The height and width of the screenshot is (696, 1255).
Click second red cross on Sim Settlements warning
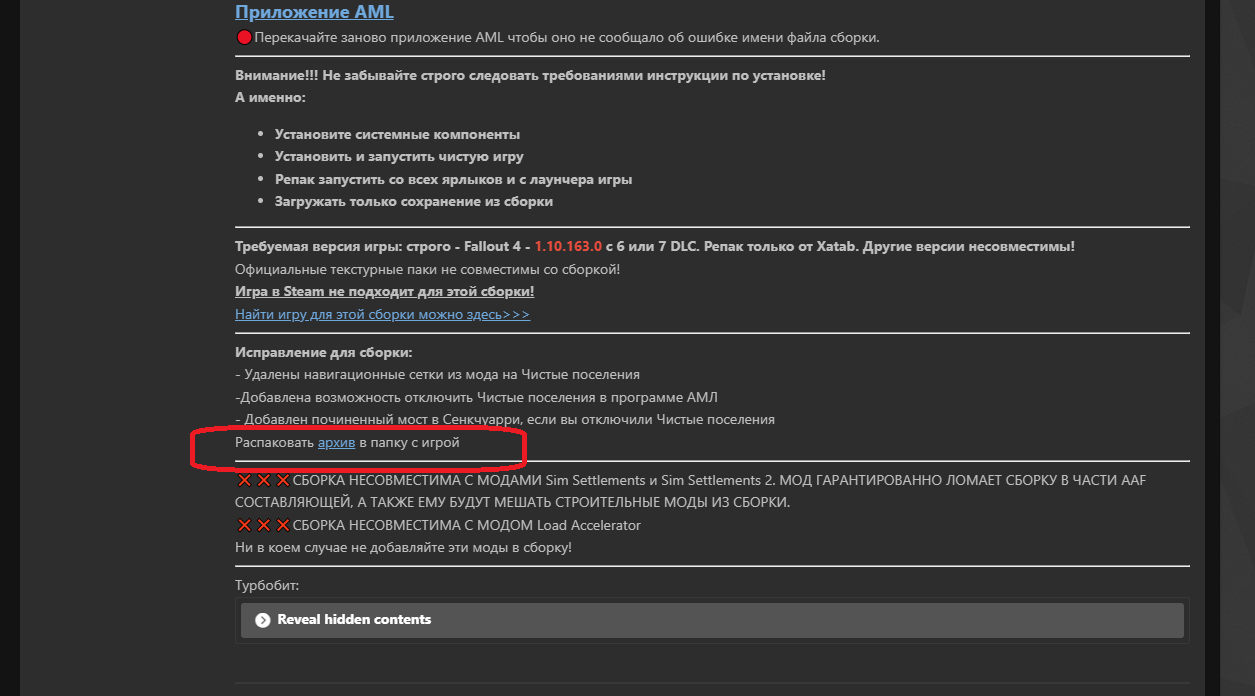(x=263, y=481)
